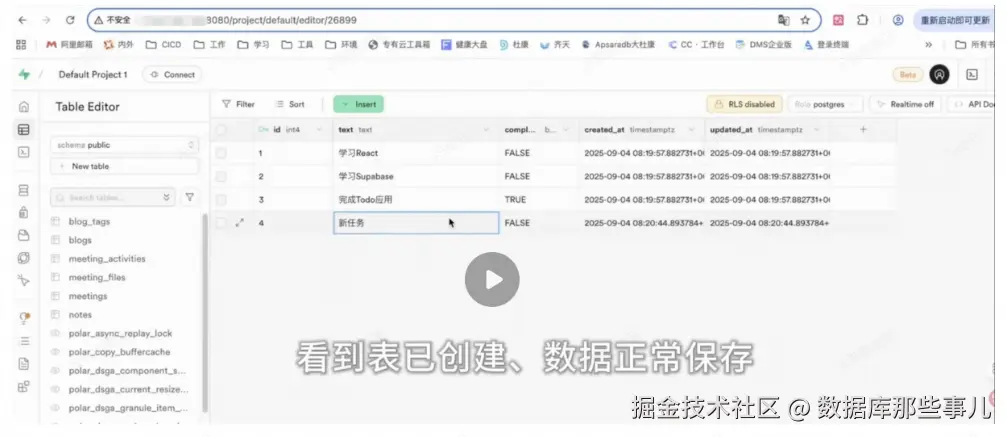
Task: Open the browser extensions puzzle icon
Action: (x=863, y=20)
